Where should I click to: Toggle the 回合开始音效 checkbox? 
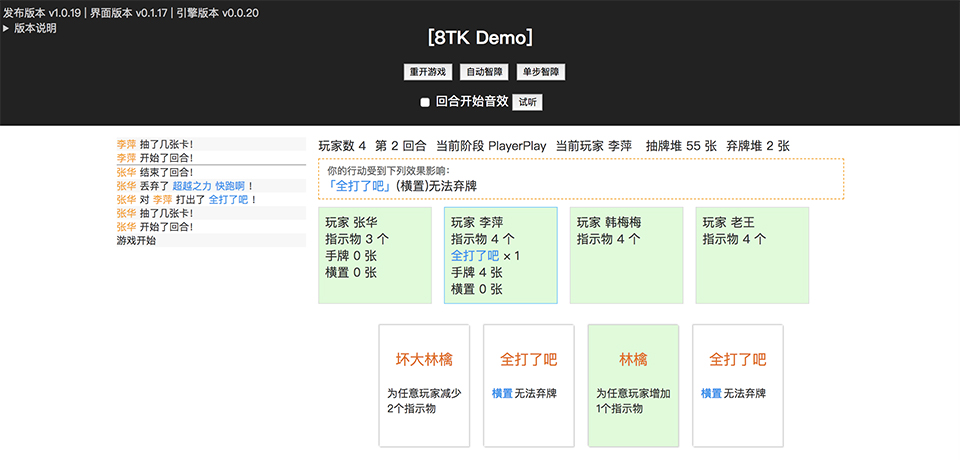tap(425, 103)
